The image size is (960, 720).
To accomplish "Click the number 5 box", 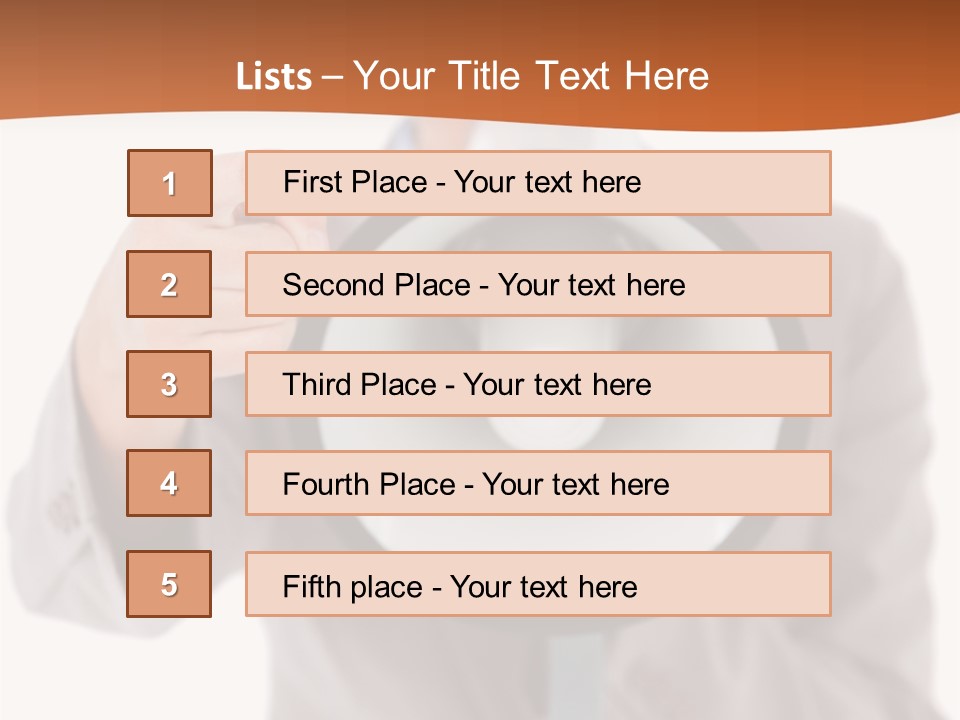I will pos(169,584).
